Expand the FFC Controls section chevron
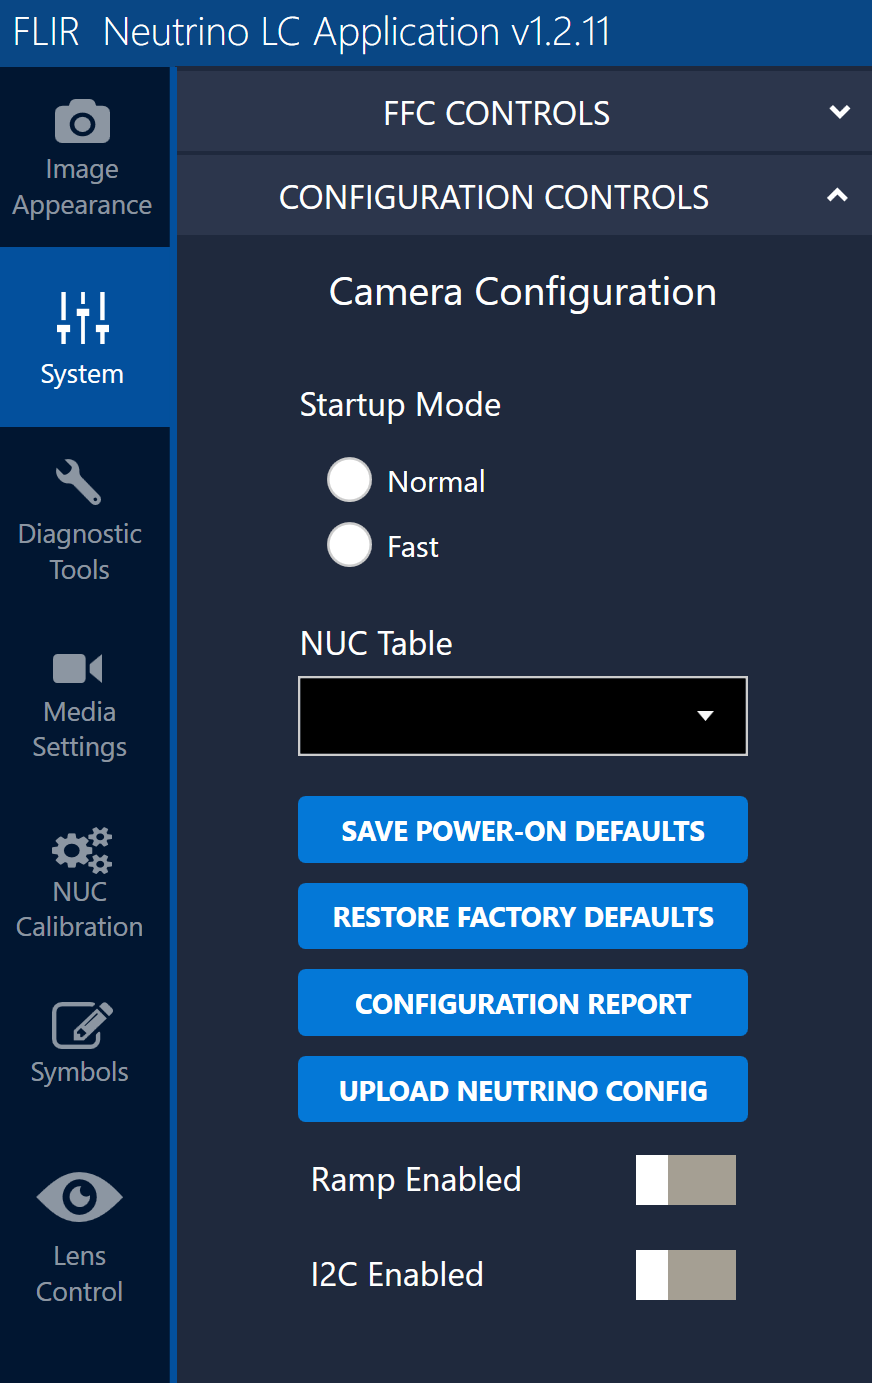Viewport: 872px width, 1383px height. coord(839,113)
